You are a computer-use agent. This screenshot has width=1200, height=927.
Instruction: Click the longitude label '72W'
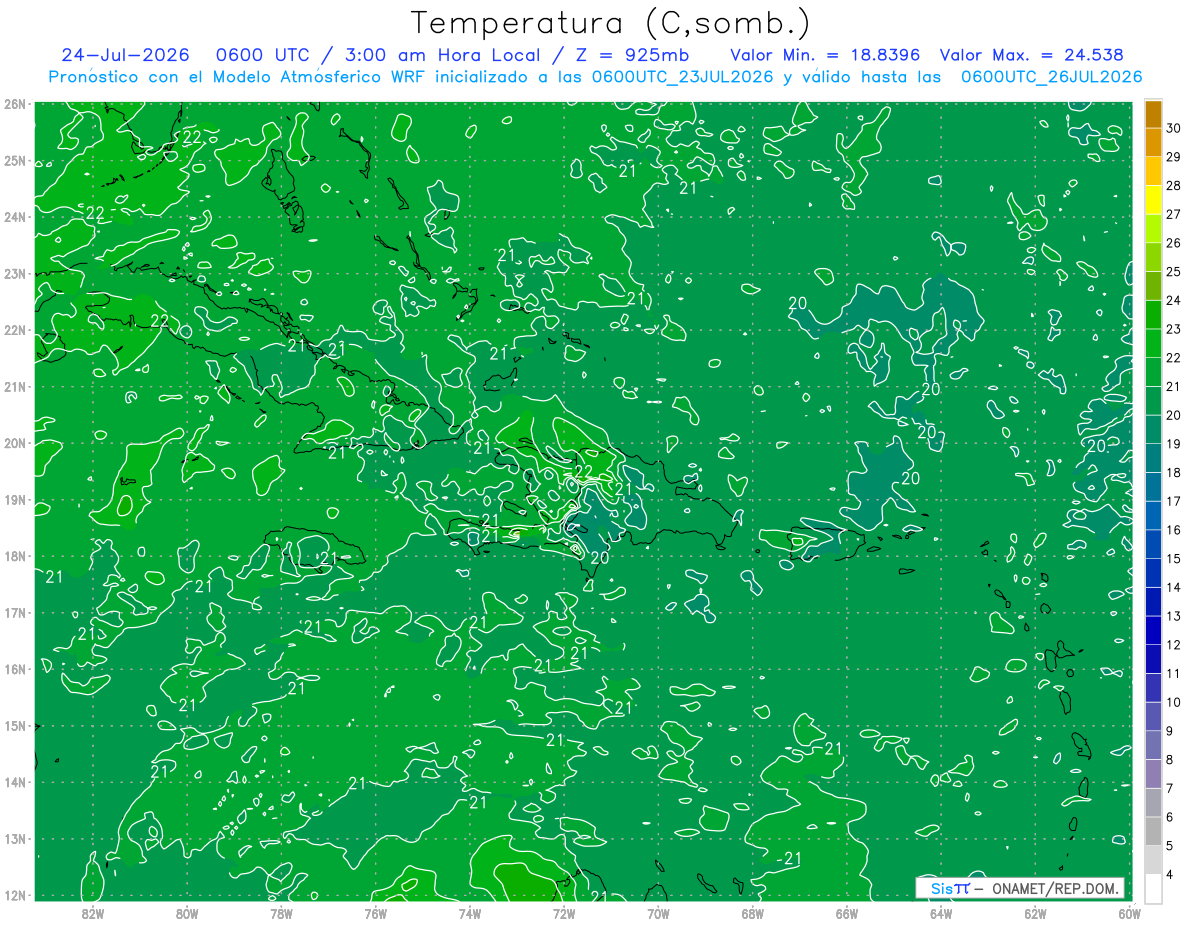[x=563, y=913]
